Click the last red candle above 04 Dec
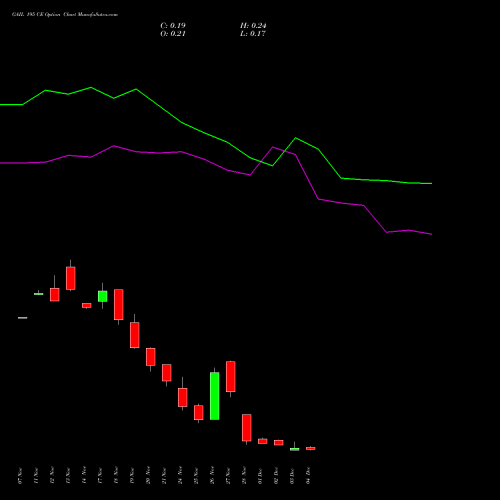500x500 pixels. coord(311,449)
